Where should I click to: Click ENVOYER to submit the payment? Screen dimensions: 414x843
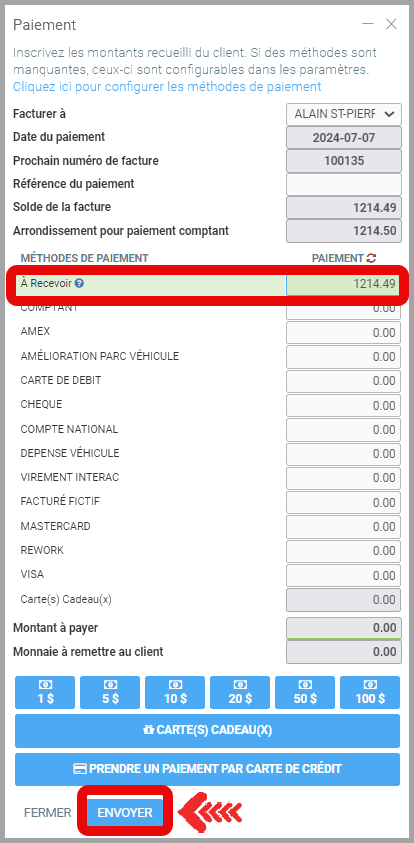125,812
